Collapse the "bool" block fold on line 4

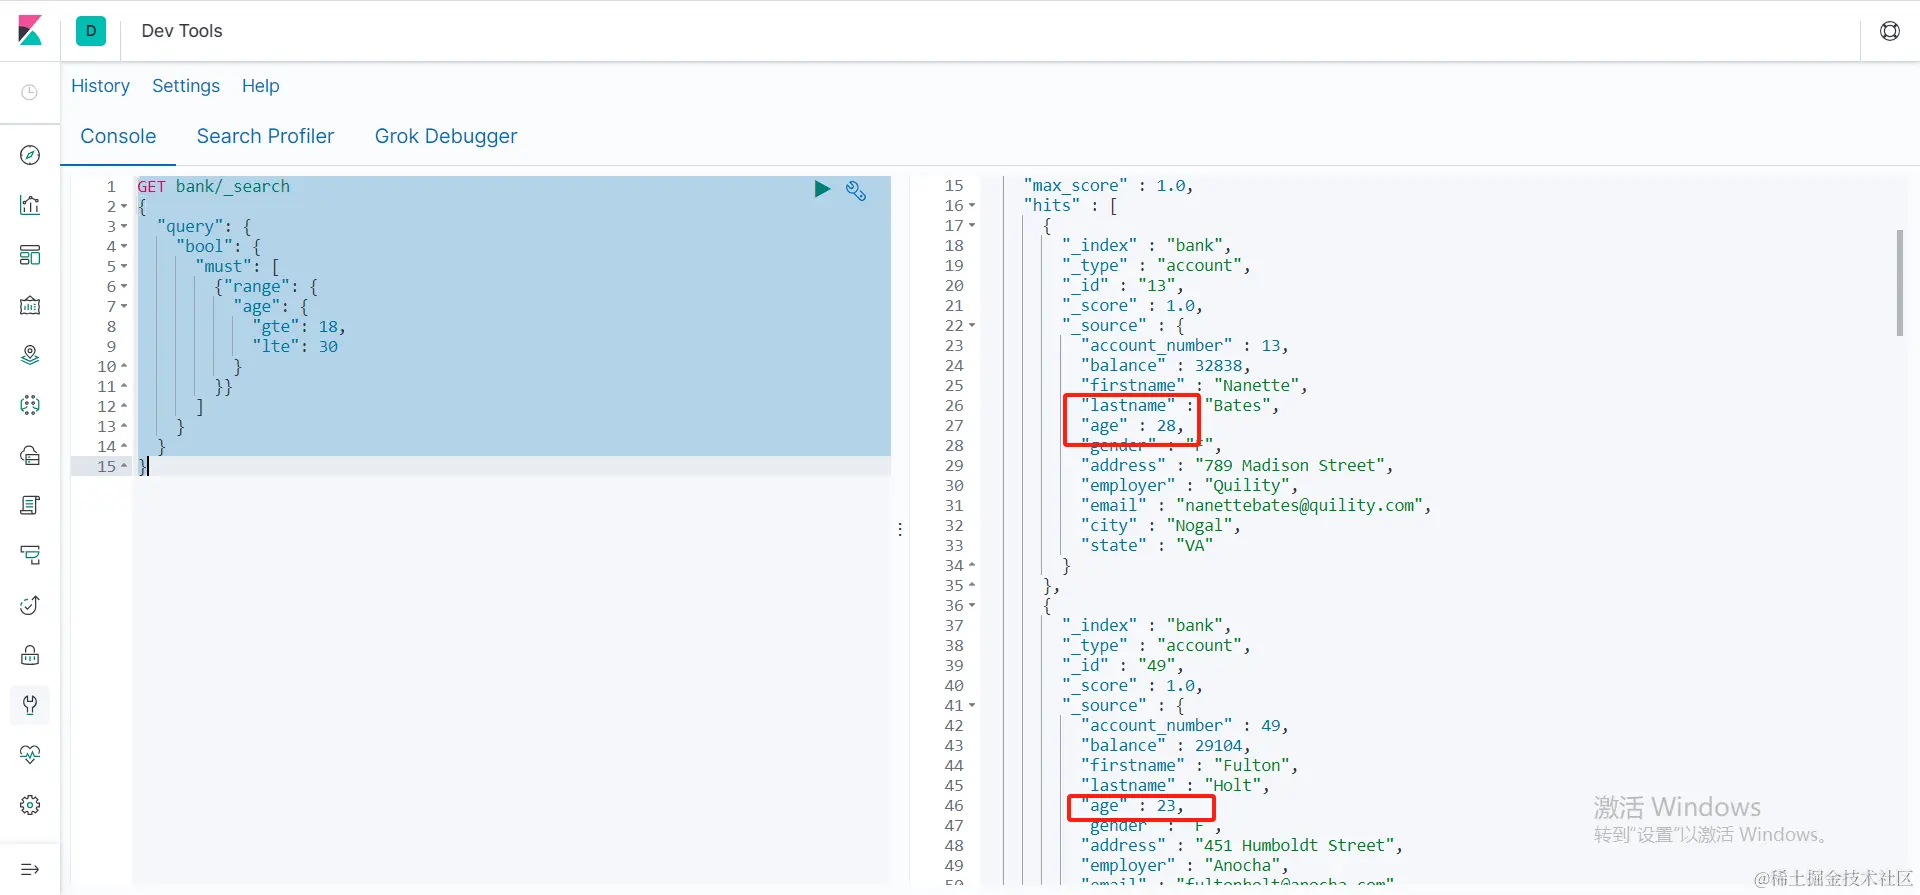point(124,247)
